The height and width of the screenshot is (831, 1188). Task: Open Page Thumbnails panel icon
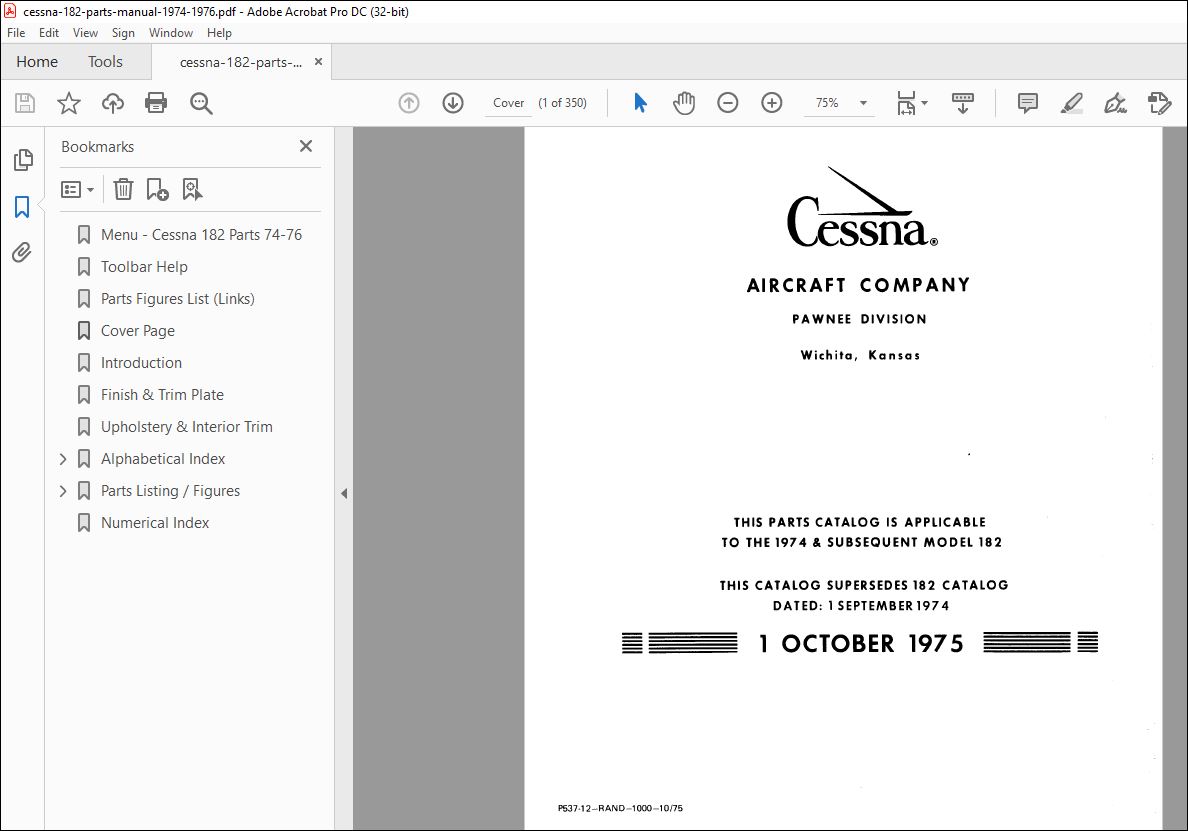coord(23,160)
